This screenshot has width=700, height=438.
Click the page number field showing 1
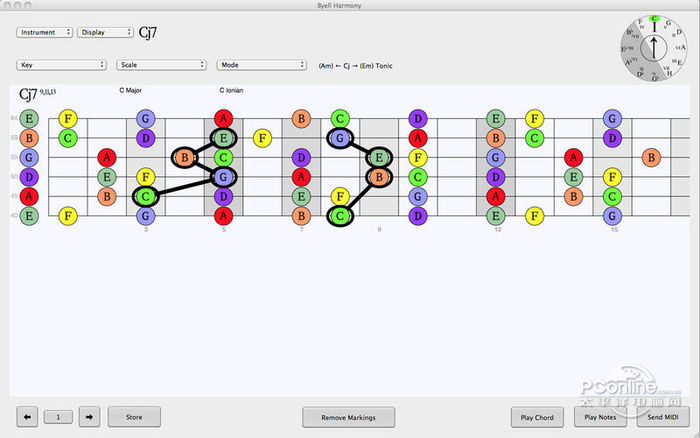58,417
